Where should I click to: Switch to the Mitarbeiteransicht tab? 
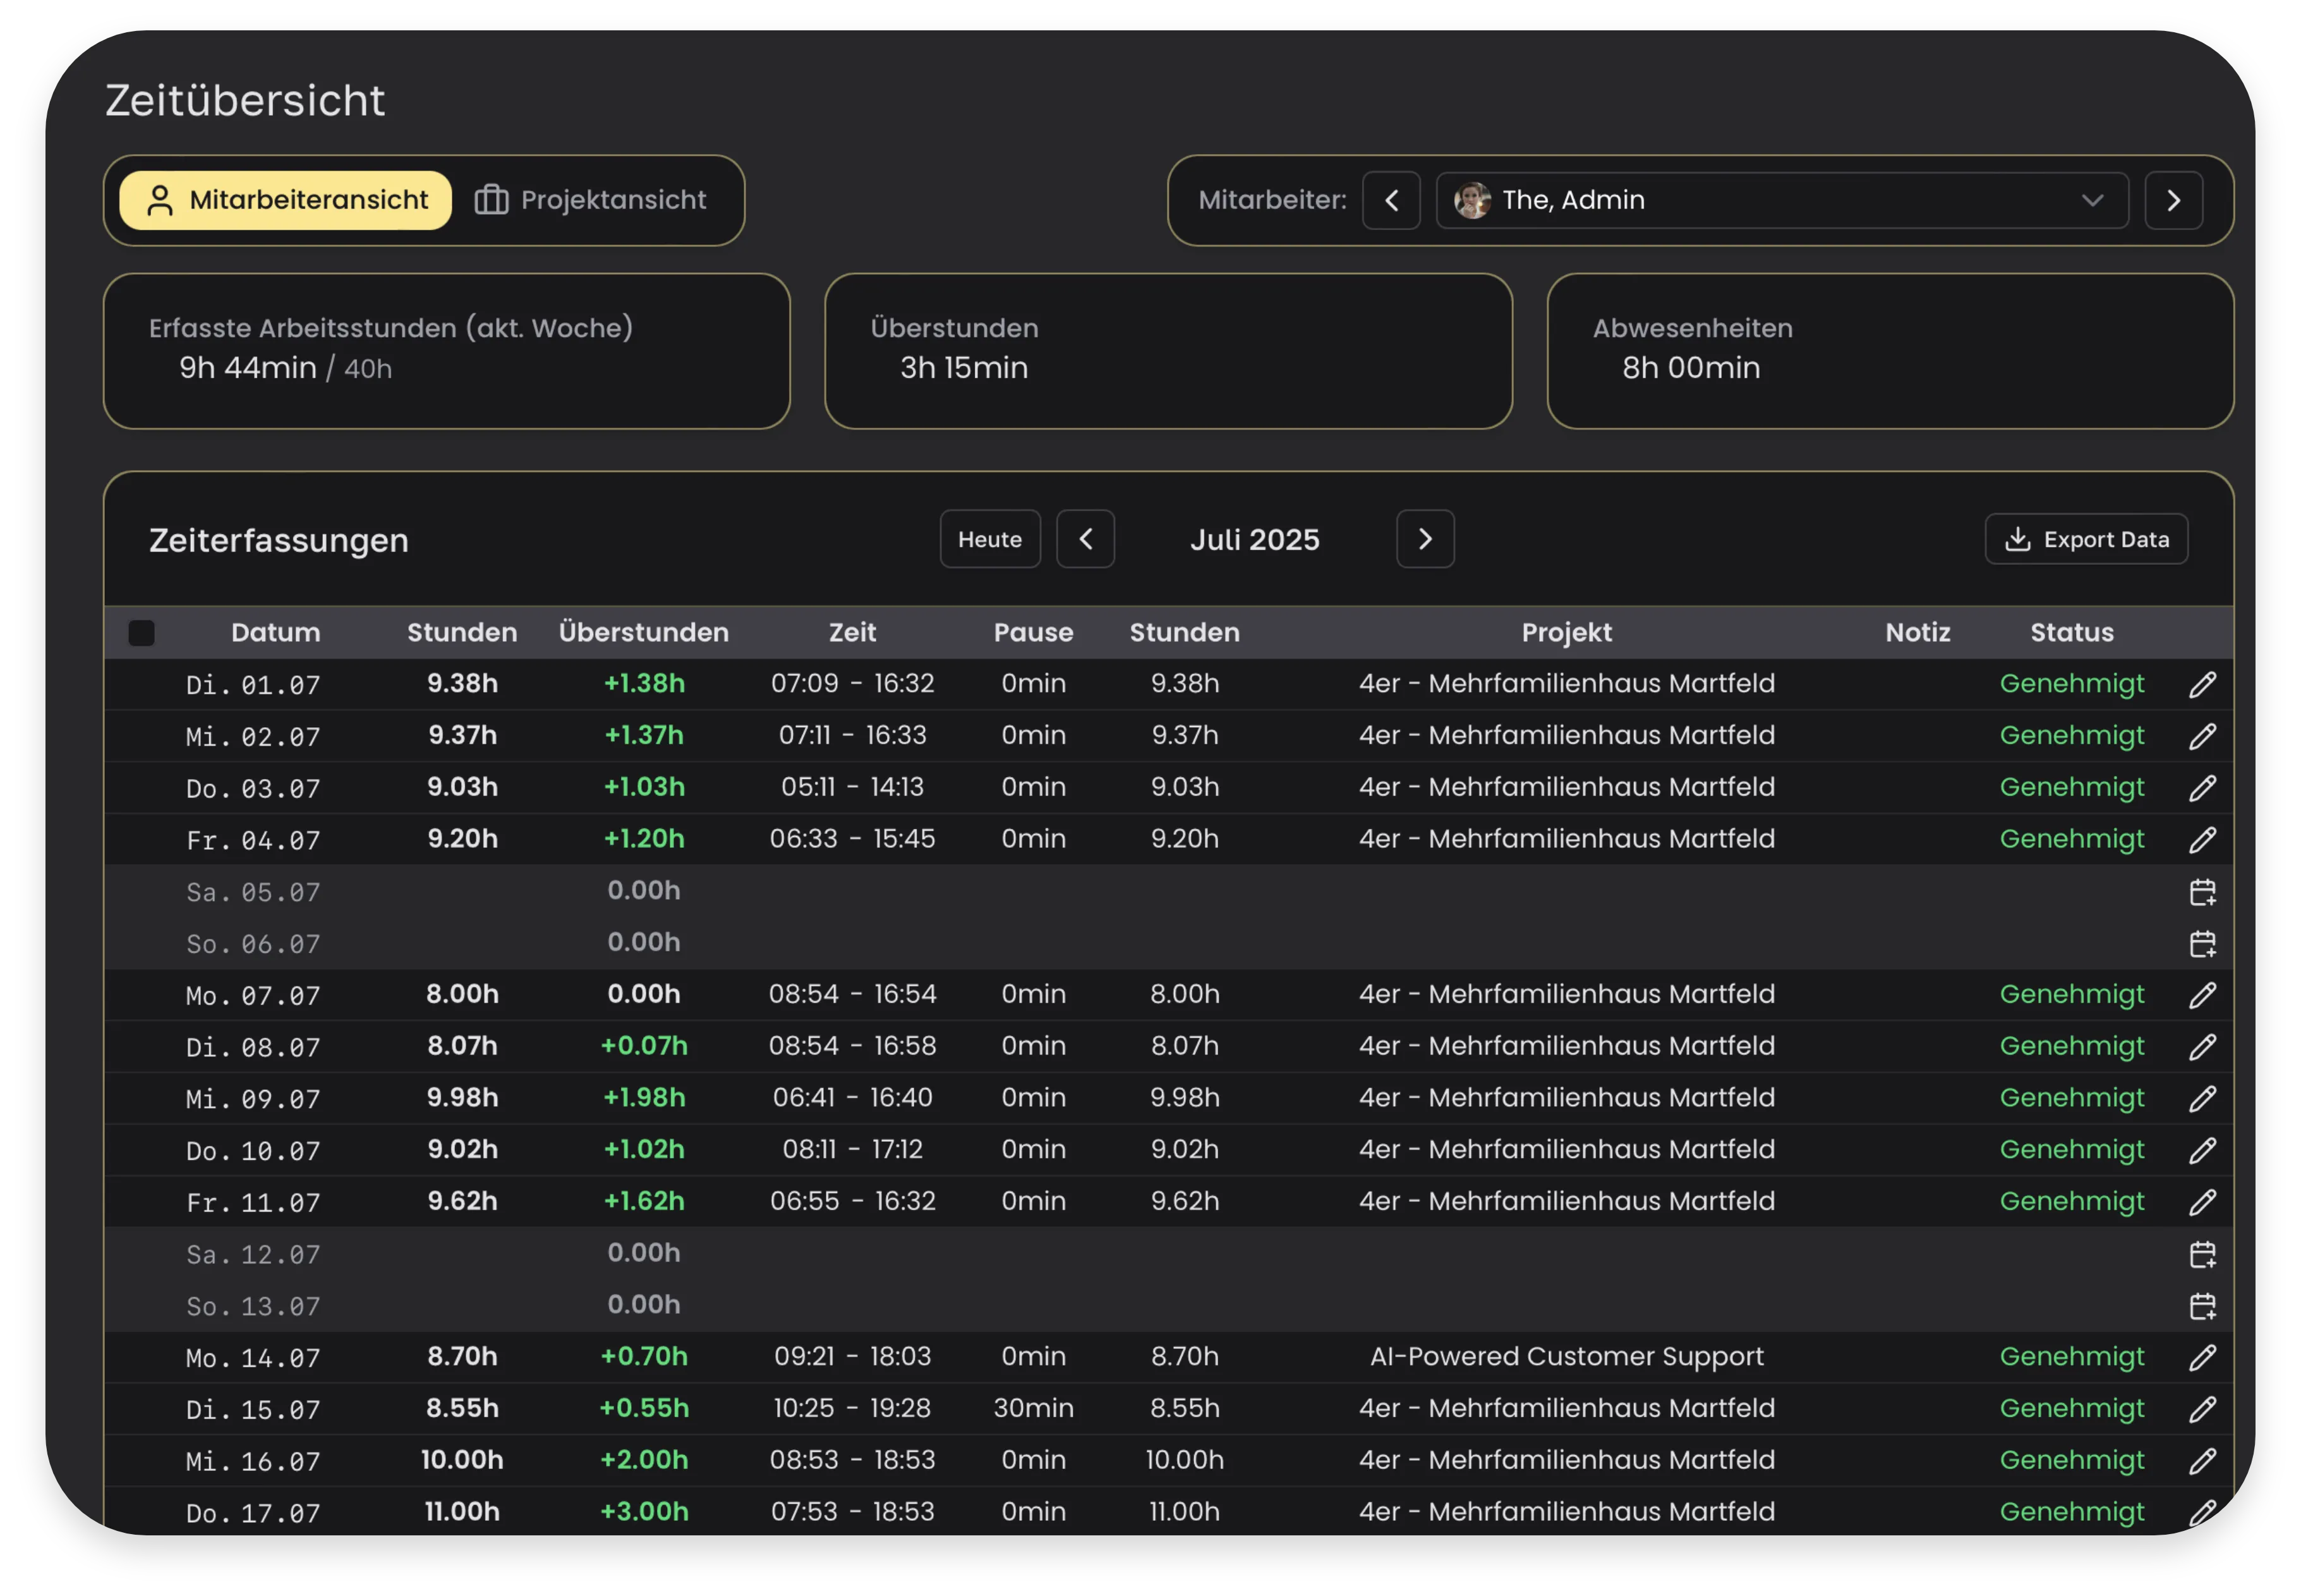click(286, 200)
